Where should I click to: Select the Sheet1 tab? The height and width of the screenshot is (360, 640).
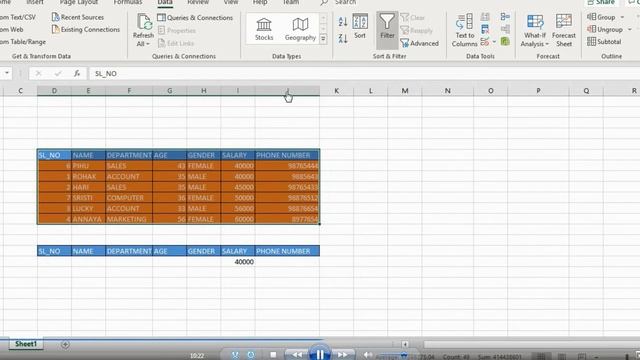coord(26,344)
